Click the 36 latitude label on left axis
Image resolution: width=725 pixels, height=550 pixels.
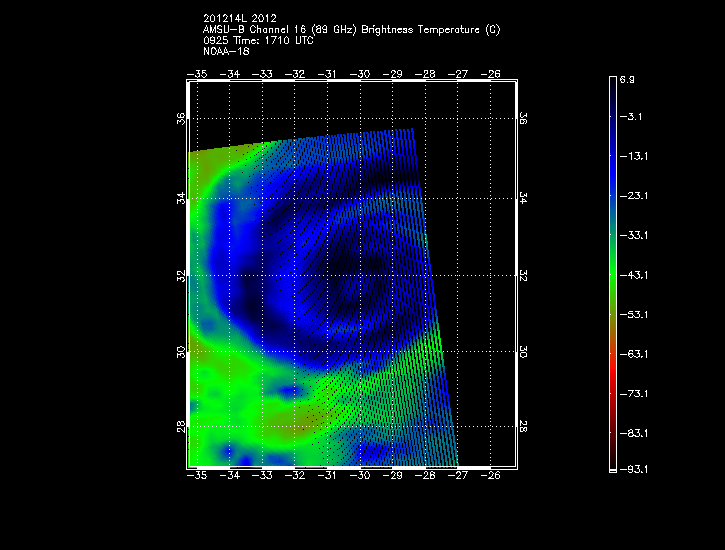[x=181, y=118]
